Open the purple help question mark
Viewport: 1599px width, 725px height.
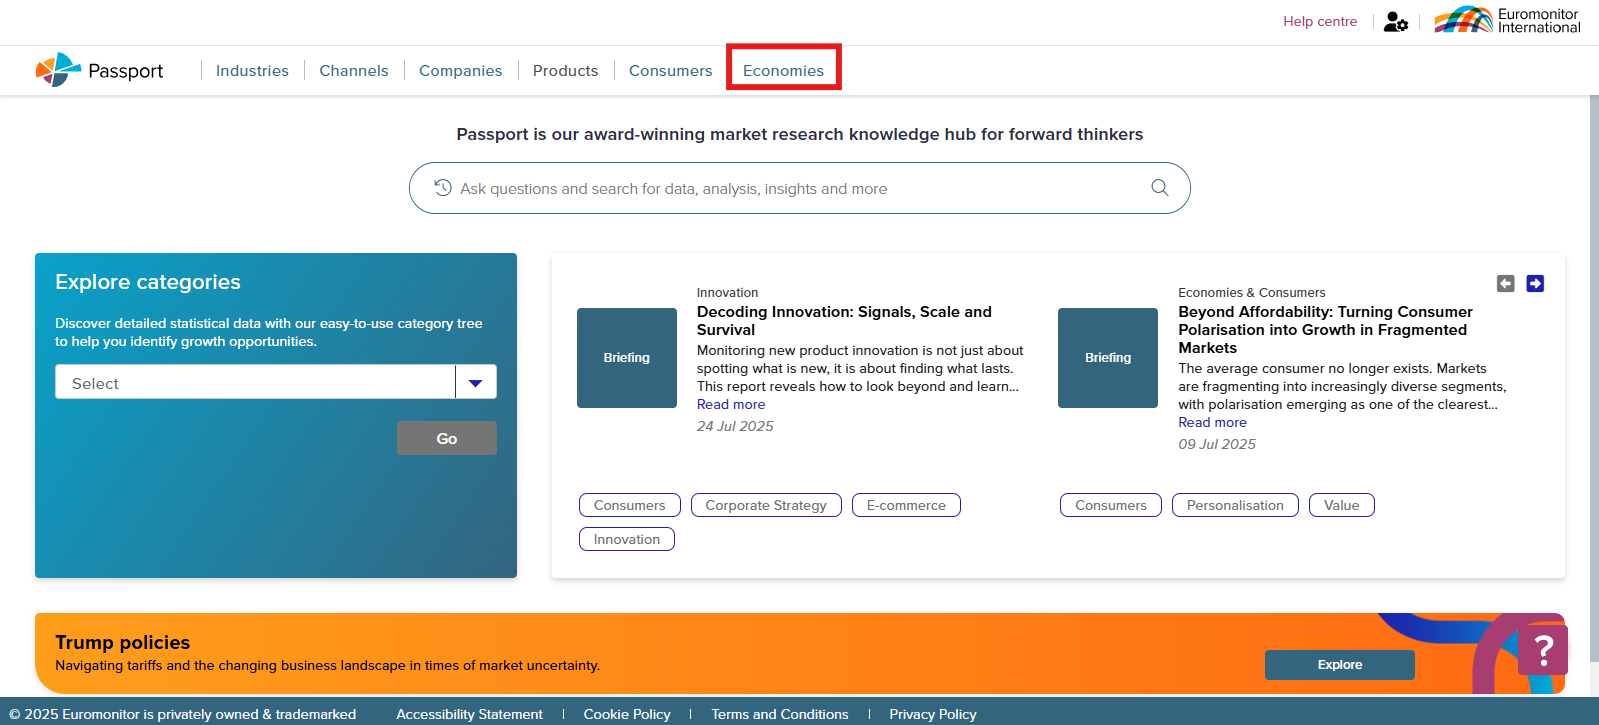tap(1542, 651)
